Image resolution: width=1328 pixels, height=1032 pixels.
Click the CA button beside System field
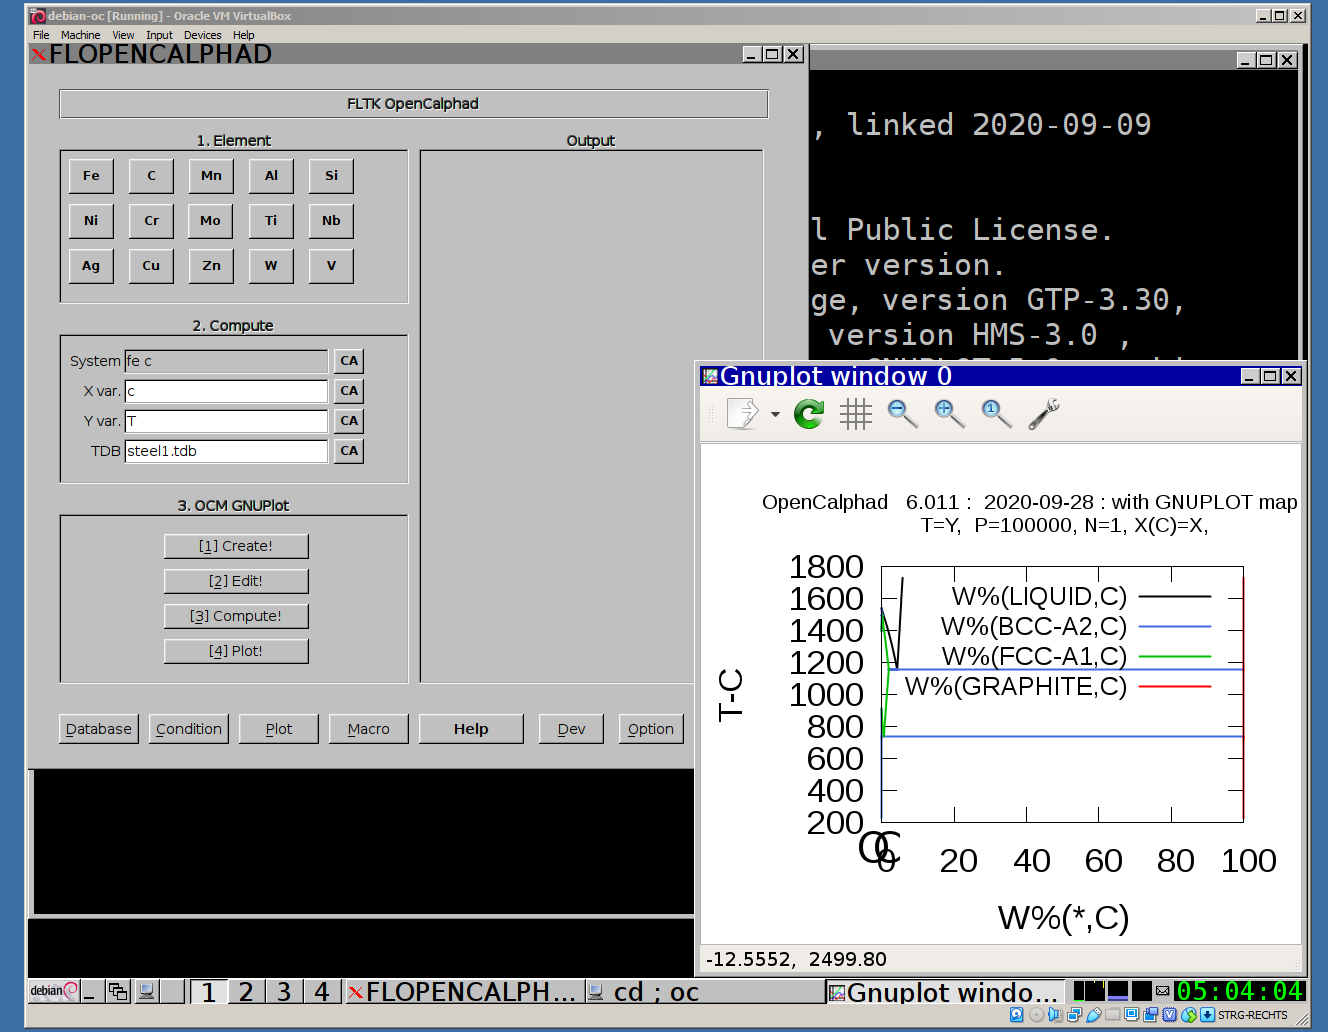pyautogui.click(x=349, y=361)
